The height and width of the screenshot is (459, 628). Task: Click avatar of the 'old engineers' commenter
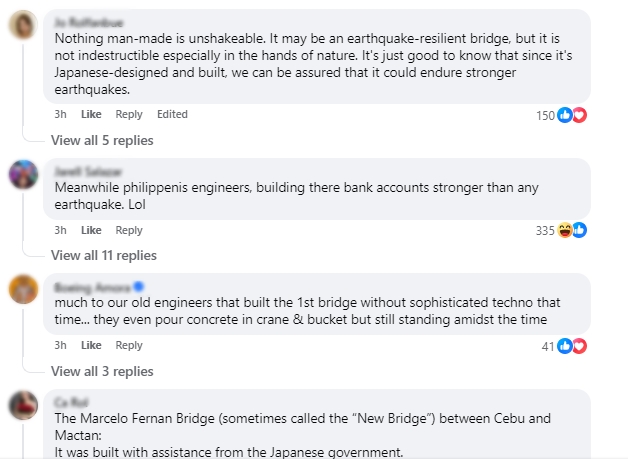coord(23,288)
